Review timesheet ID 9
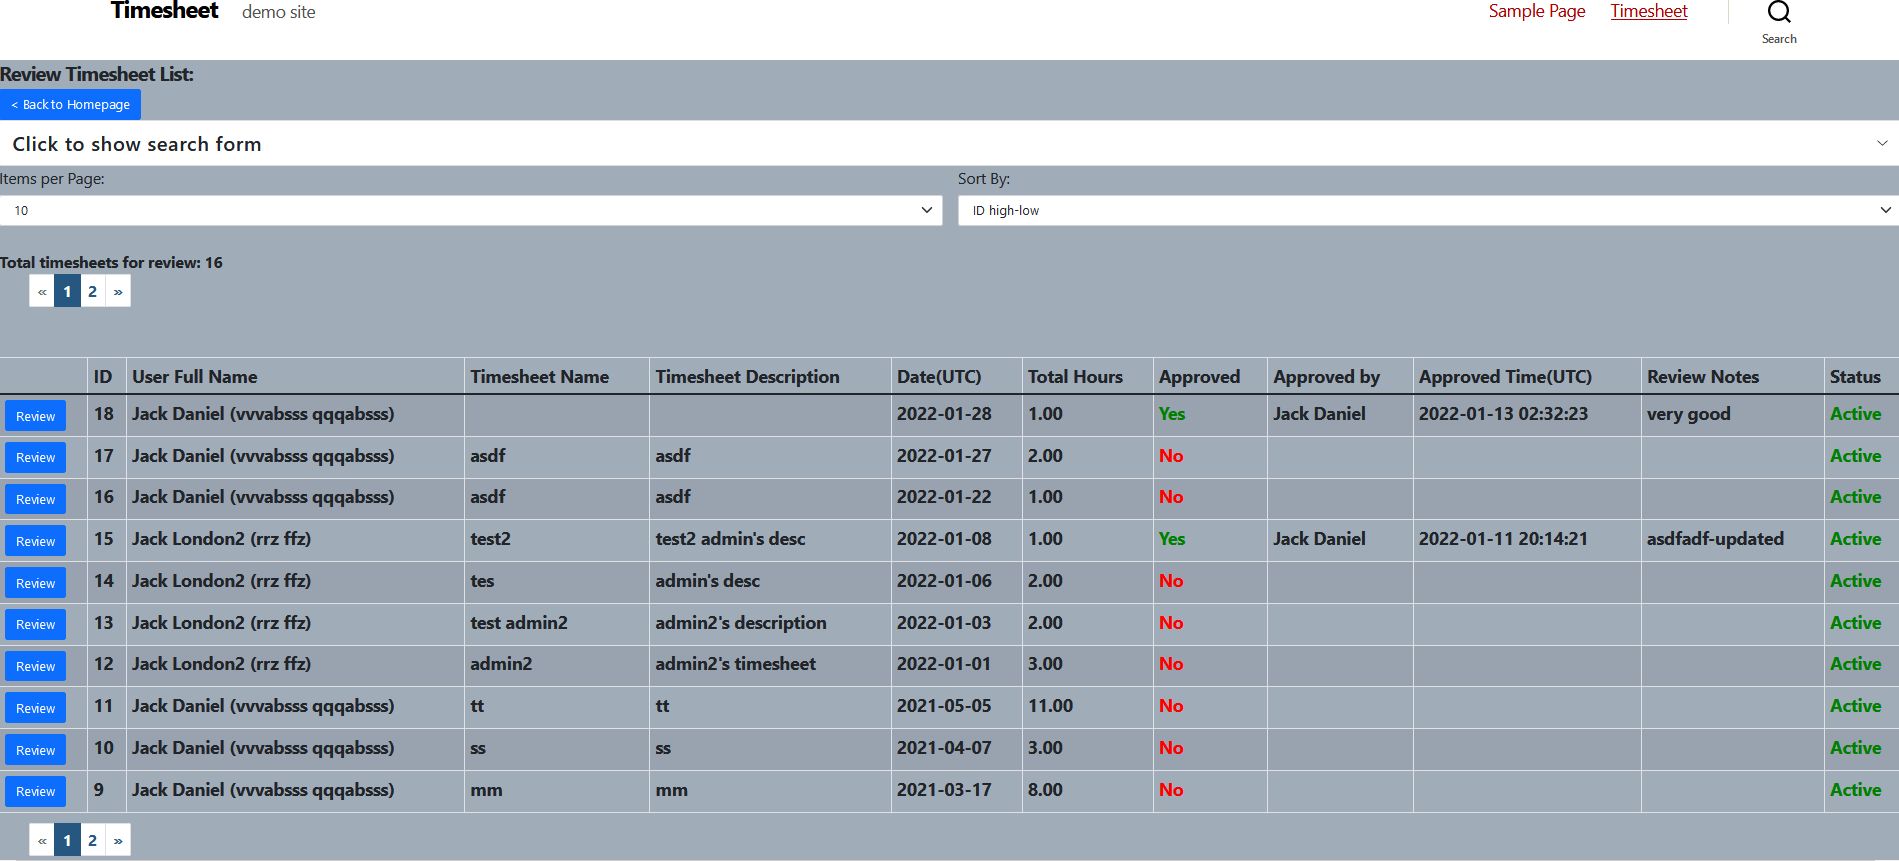 [36, 791]
